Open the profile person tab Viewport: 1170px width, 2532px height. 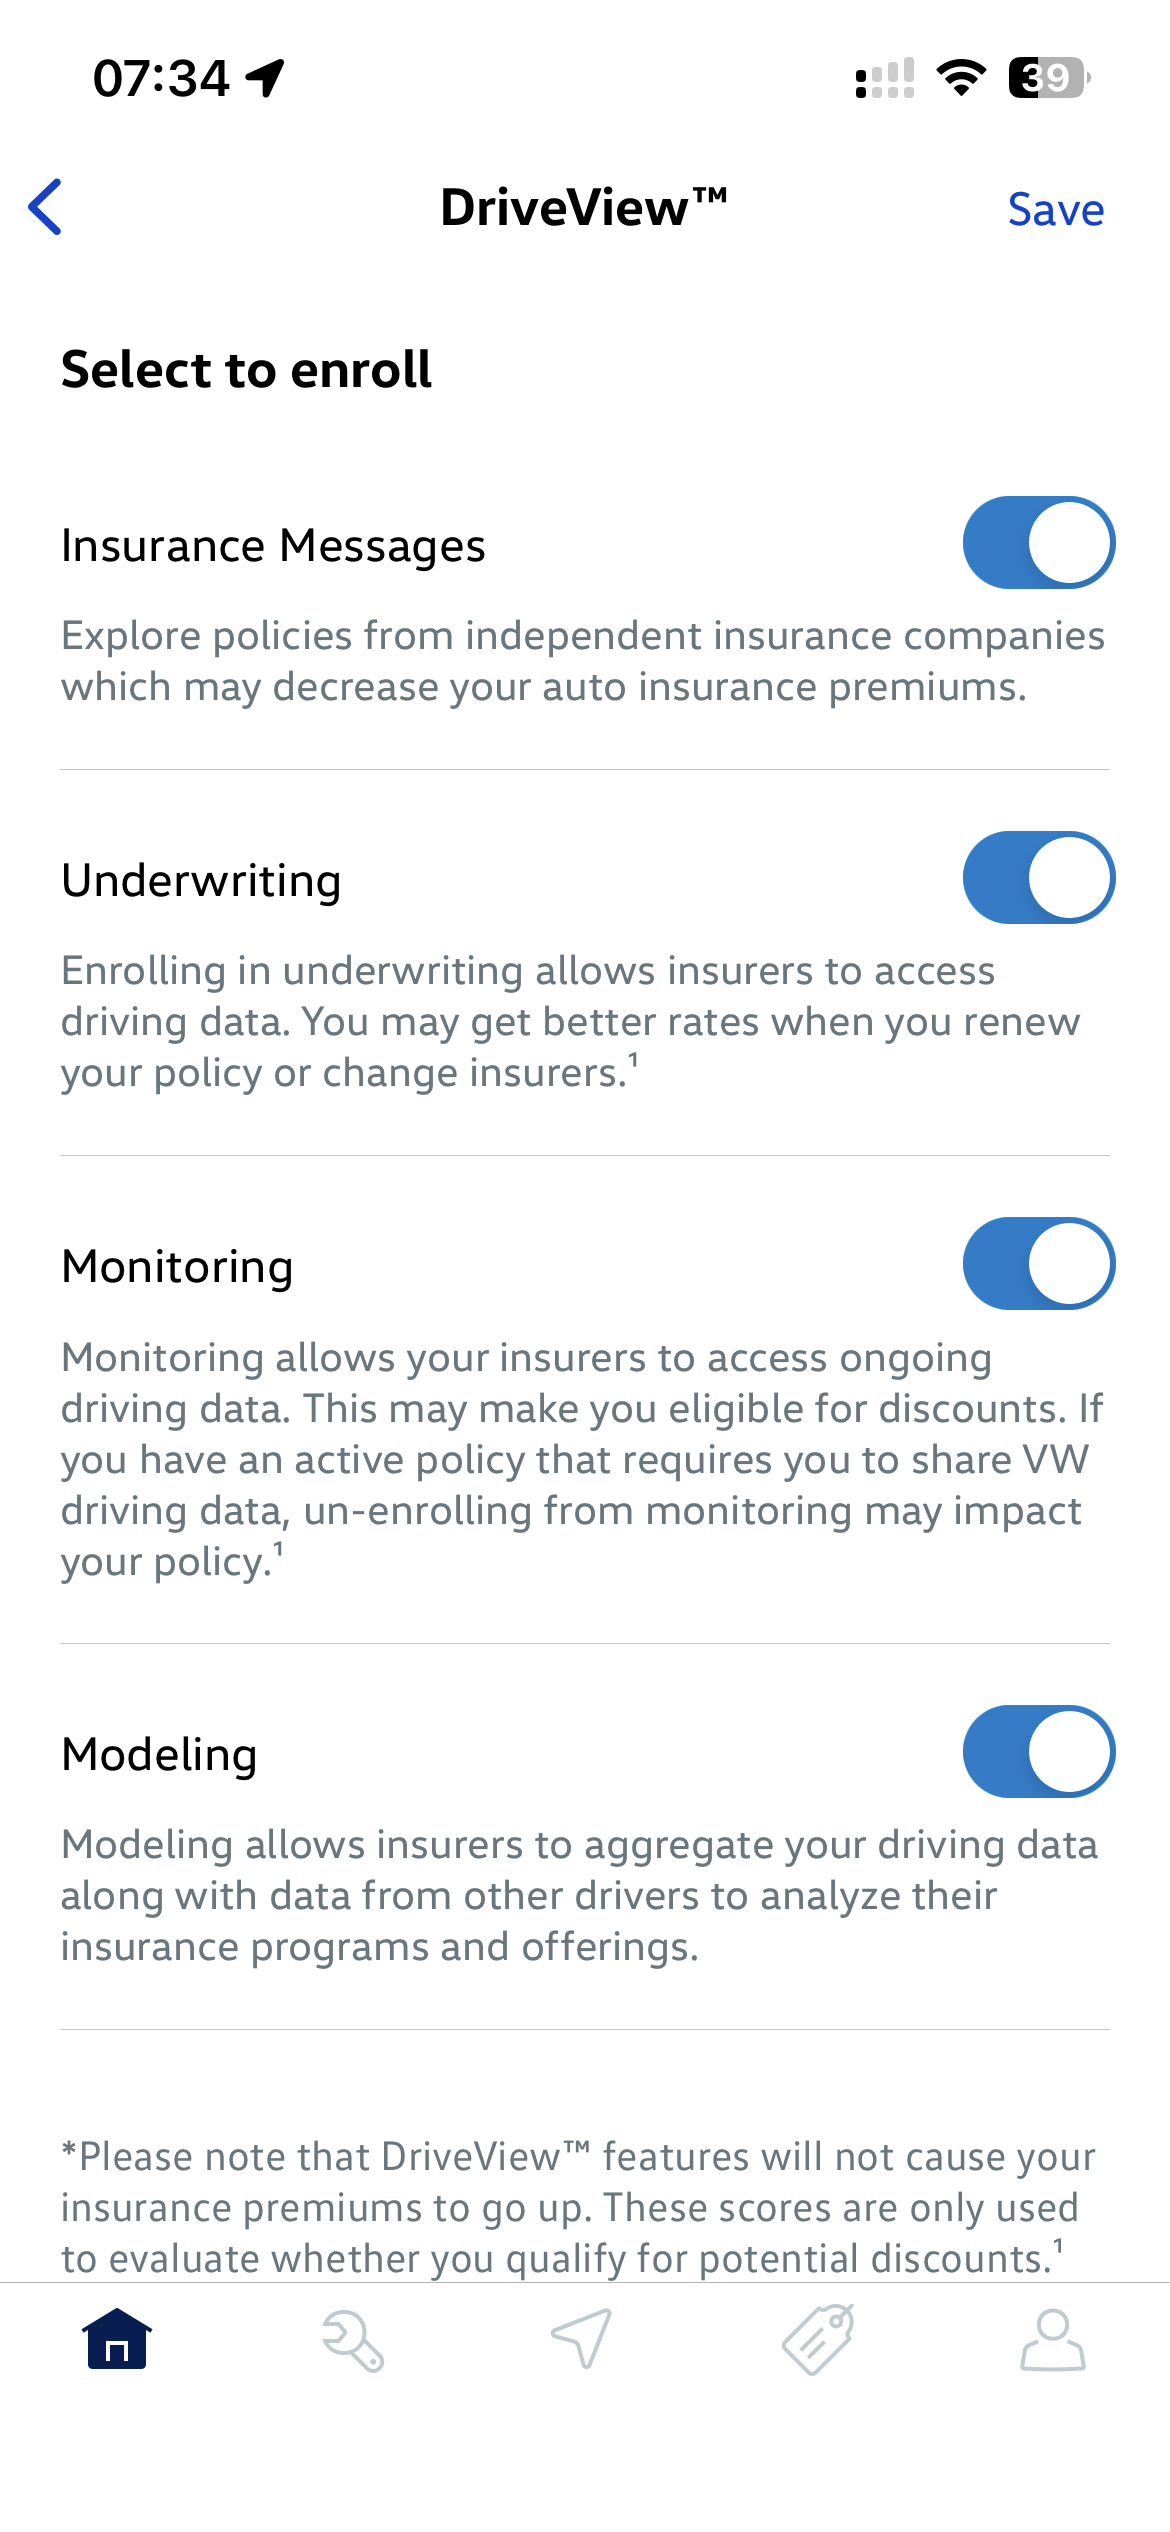[1052, 2340]
